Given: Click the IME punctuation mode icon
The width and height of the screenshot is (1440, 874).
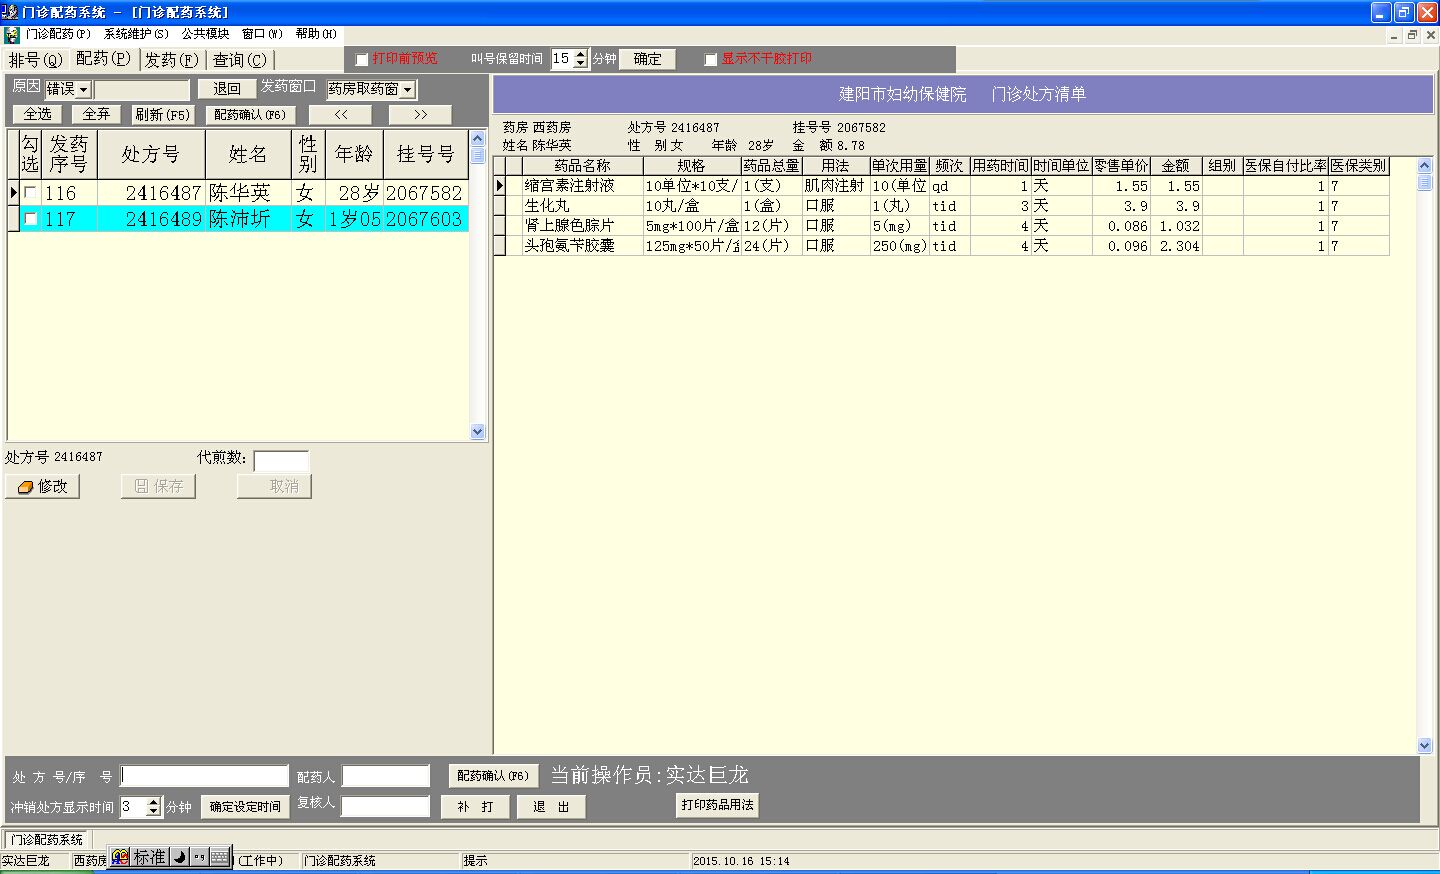Looking at the screenshot, I should [199, 857].
